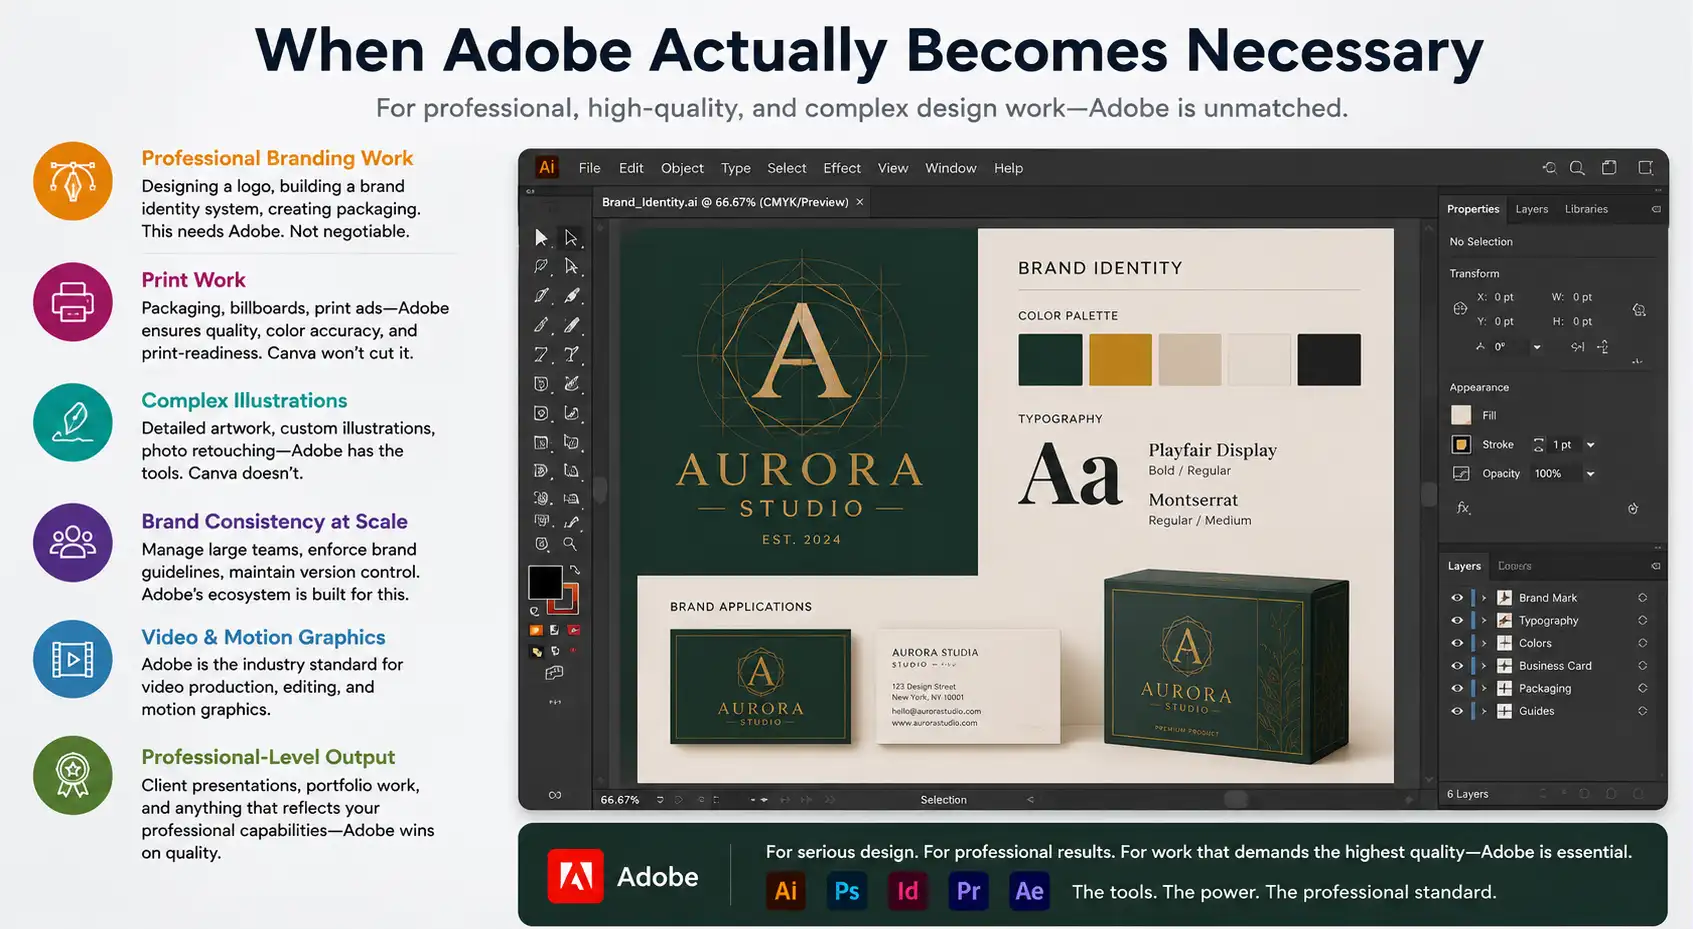Select the Zoom magnifier tool in toolbar

570,544
